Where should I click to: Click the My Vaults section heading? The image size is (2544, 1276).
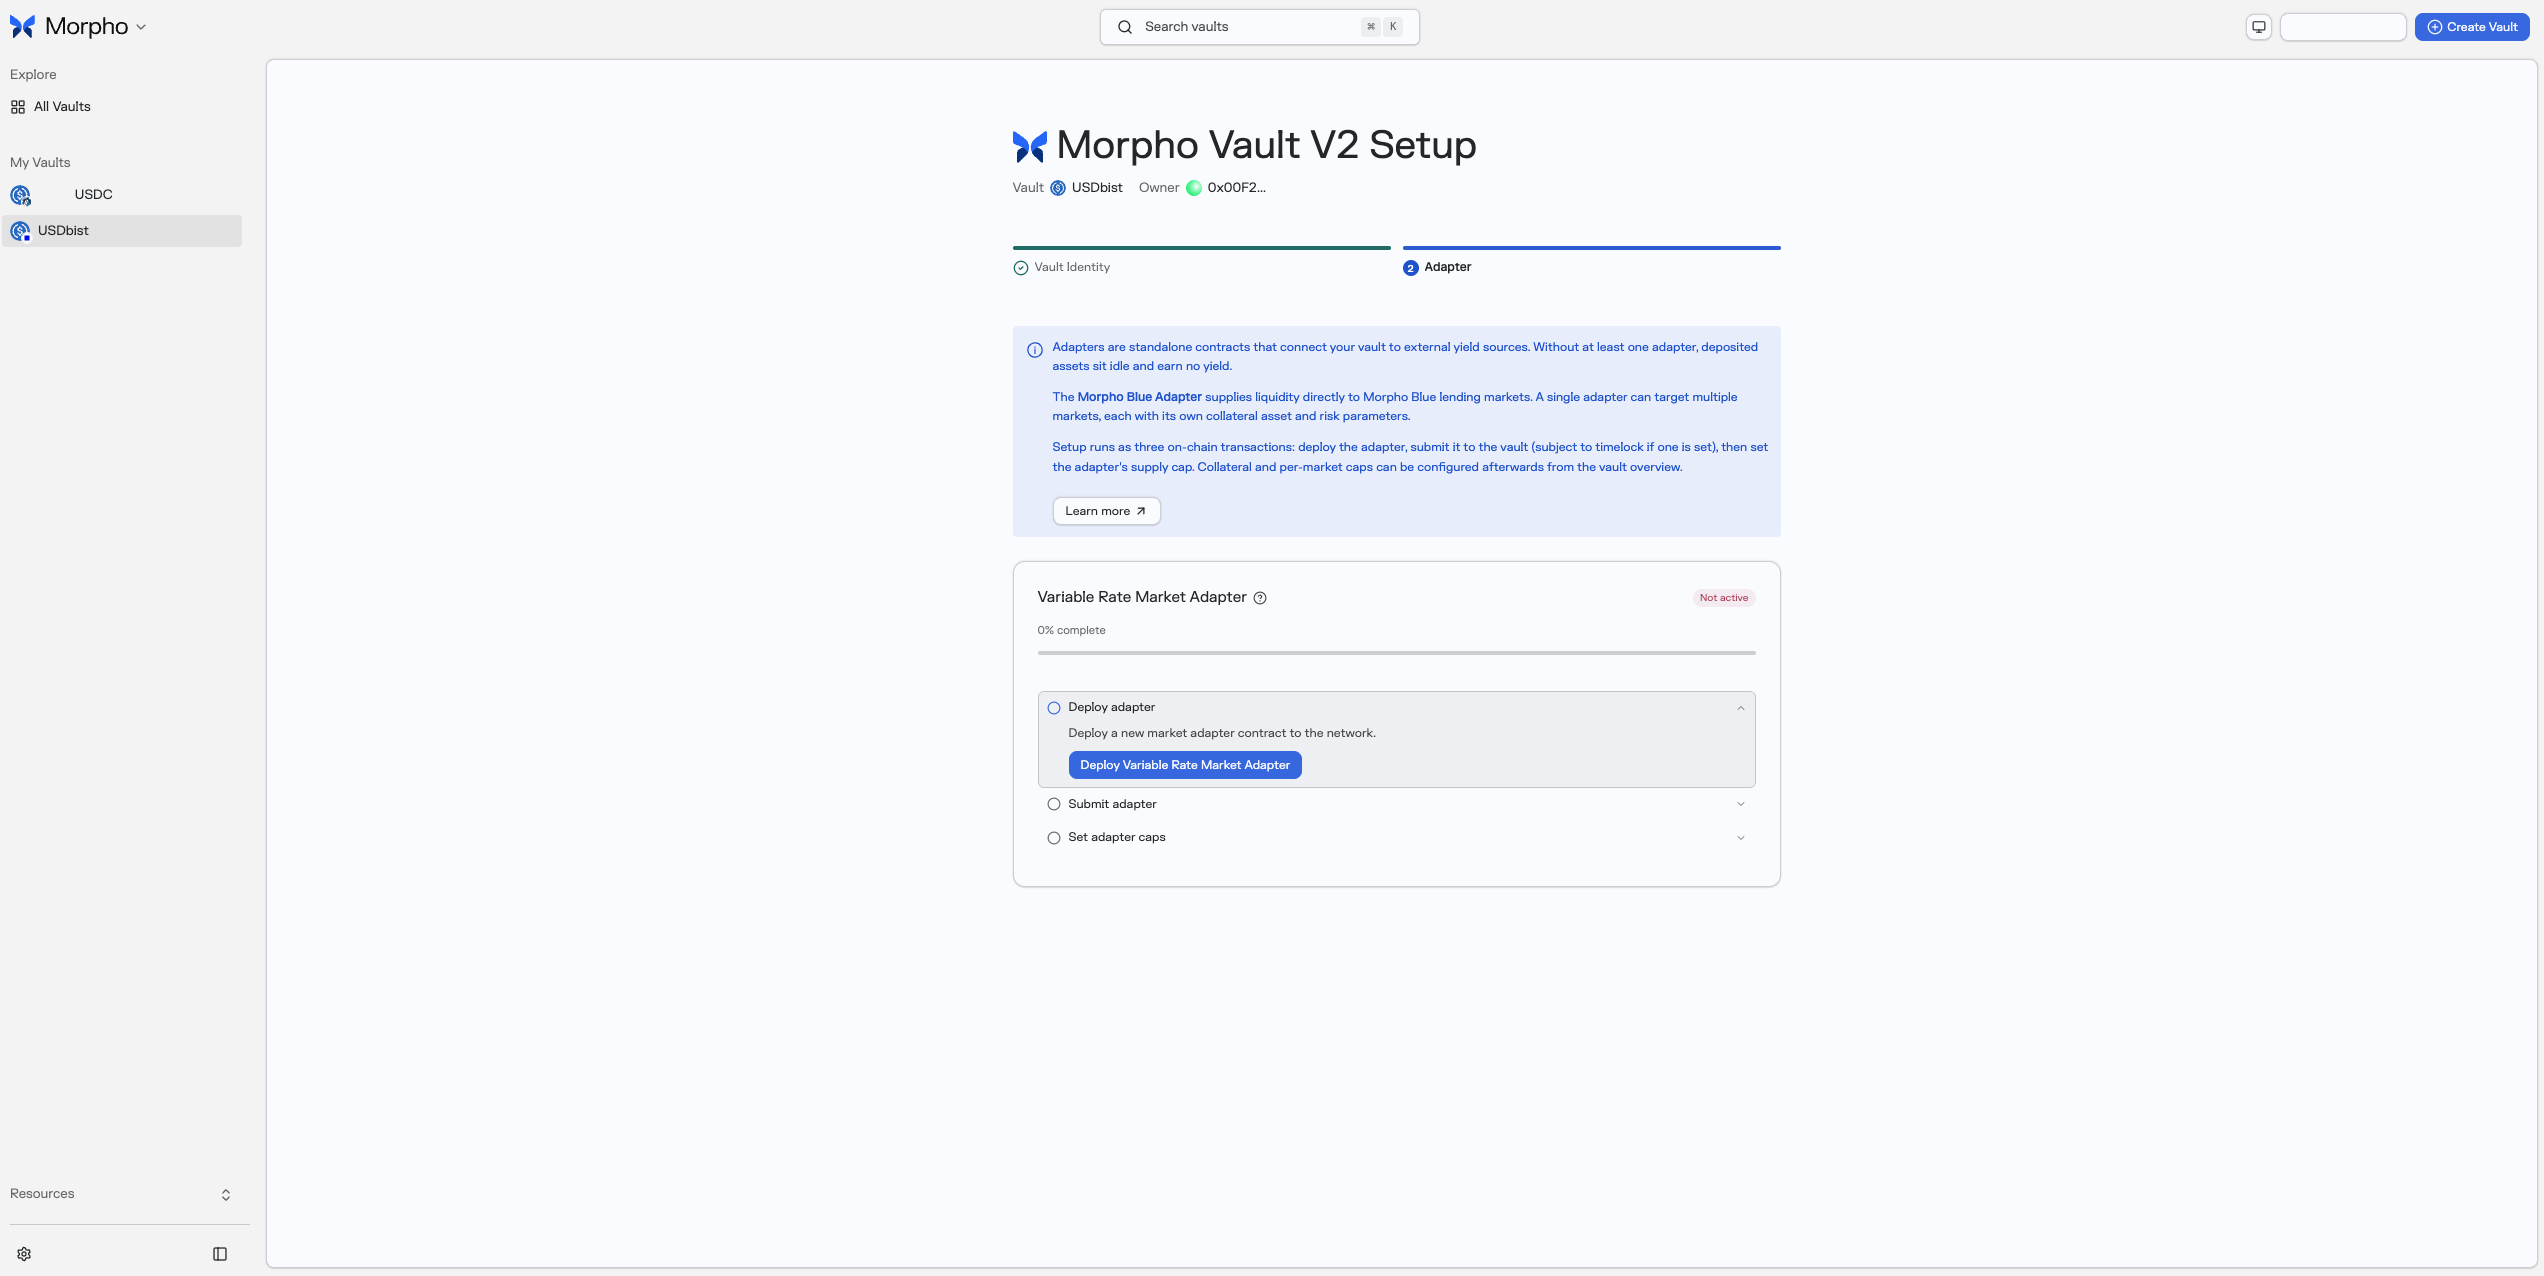pos(40,163)
